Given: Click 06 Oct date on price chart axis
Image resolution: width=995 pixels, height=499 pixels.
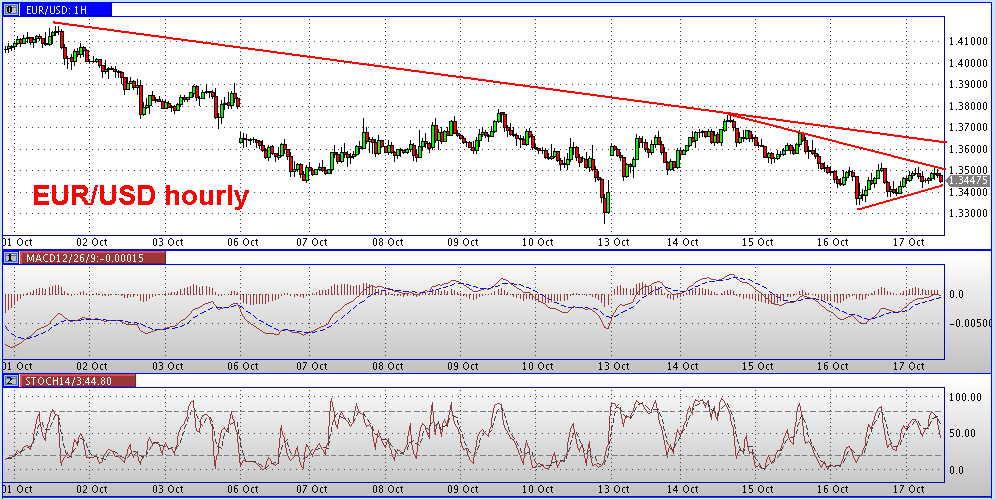Looking at the screenshot, I should (x=242, y=243).
